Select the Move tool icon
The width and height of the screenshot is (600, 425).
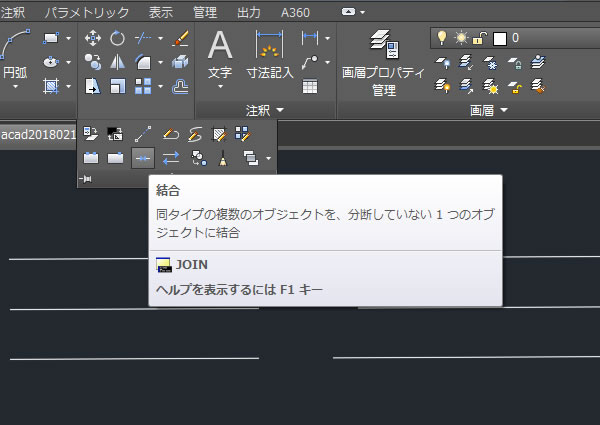pos(93,38)
